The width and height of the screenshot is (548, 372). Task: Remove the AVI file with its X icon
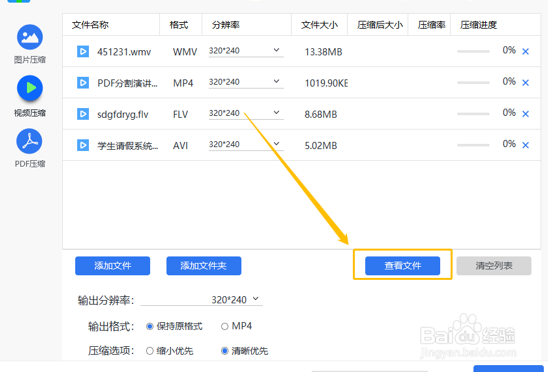coord(525,145)
